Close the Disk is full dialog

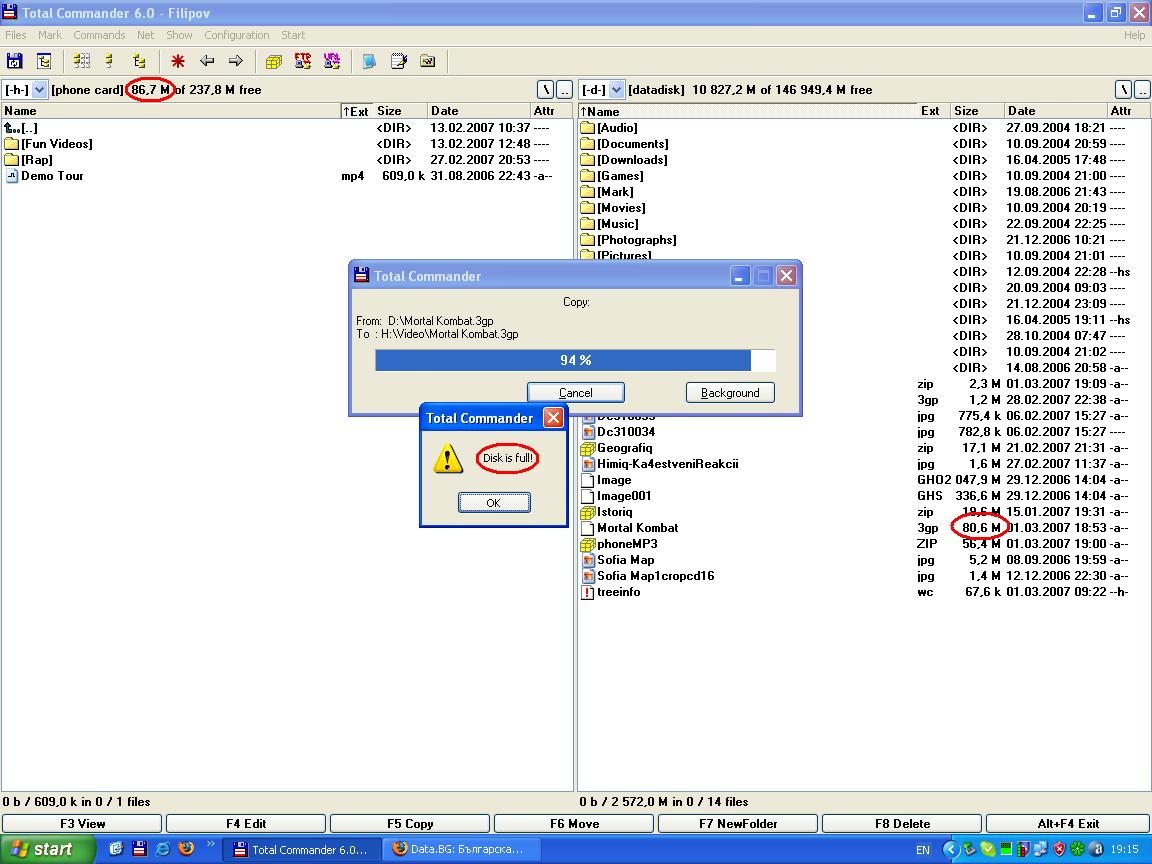point(553,418)
